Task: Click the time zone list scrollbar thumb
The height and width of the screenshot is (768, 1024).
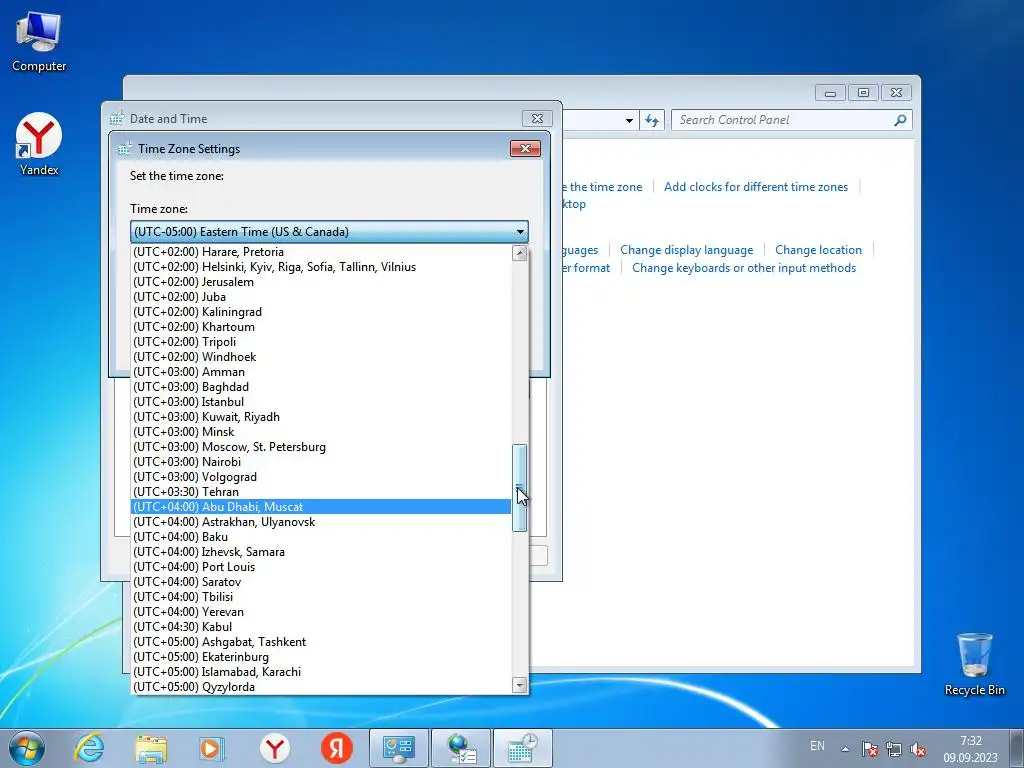Action: tap(520, 488)
